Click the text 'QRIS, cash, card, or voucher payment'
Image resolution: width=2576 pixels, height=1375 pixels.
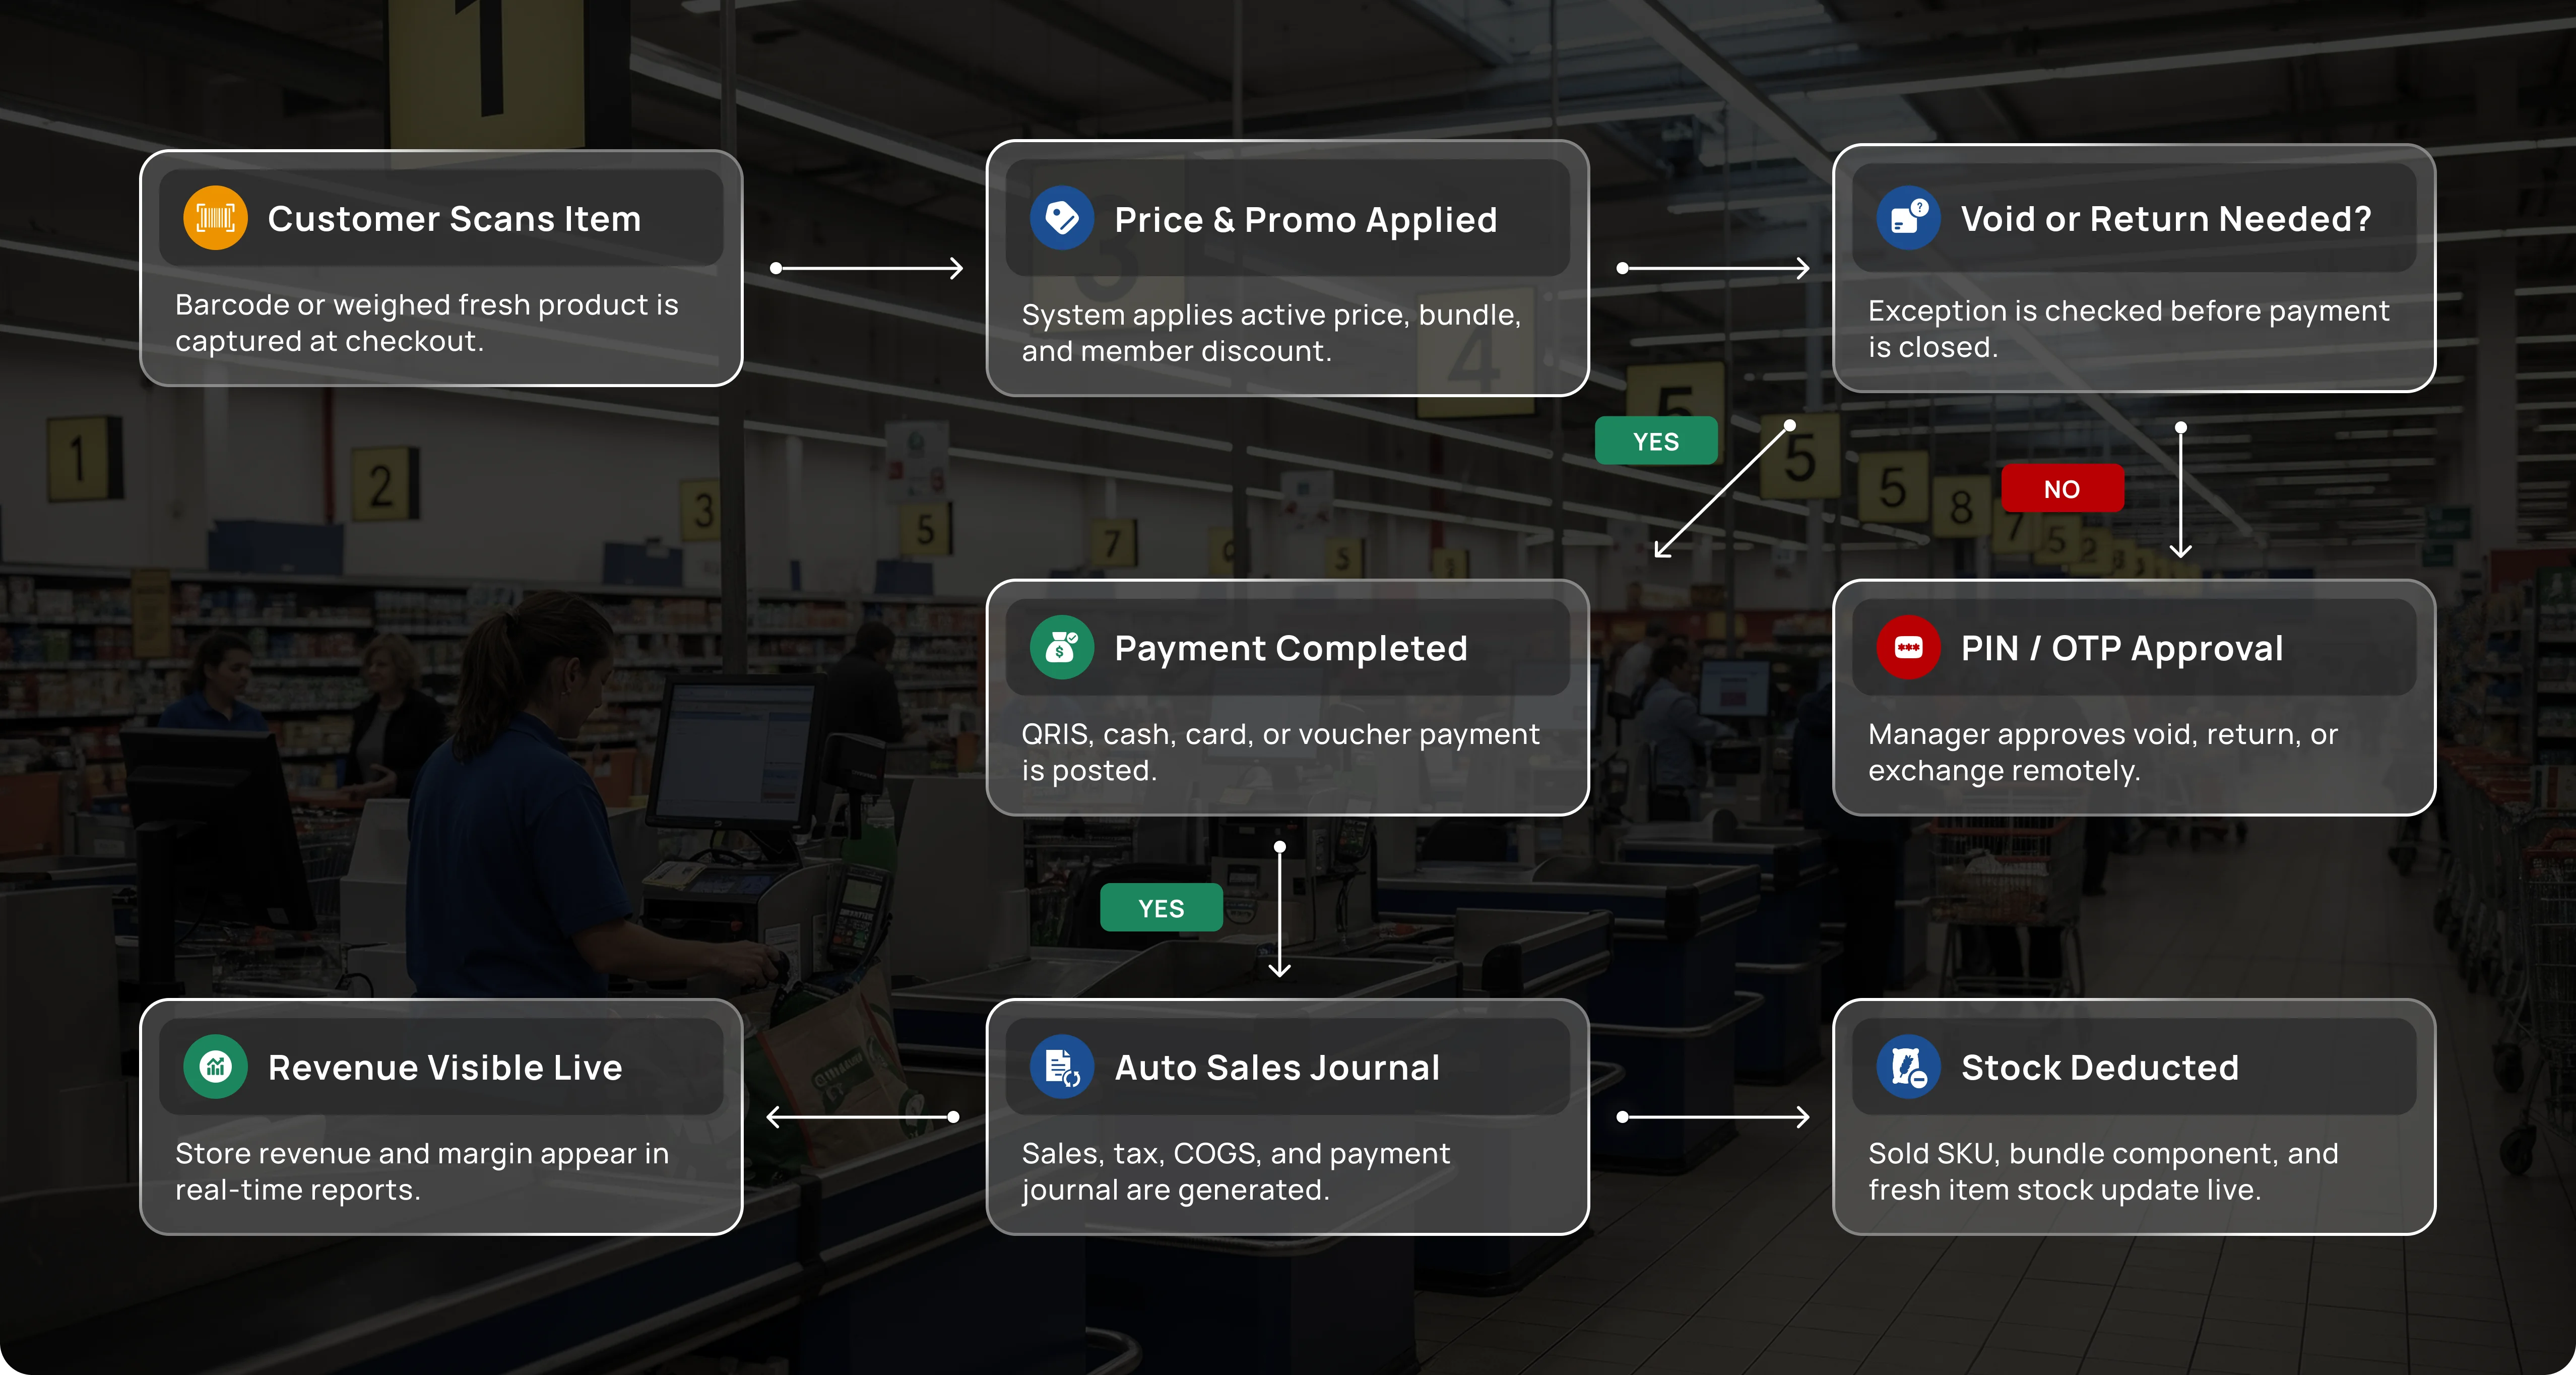(x=1280, y=734)
